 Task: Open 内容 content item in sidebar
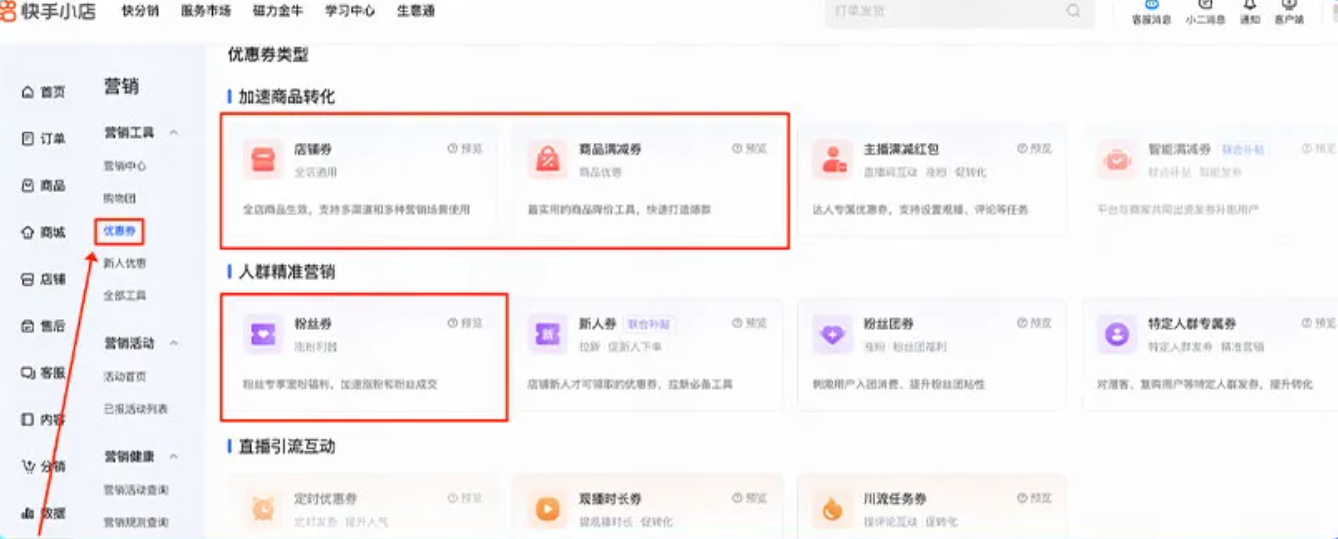click(x=43, y=420)
